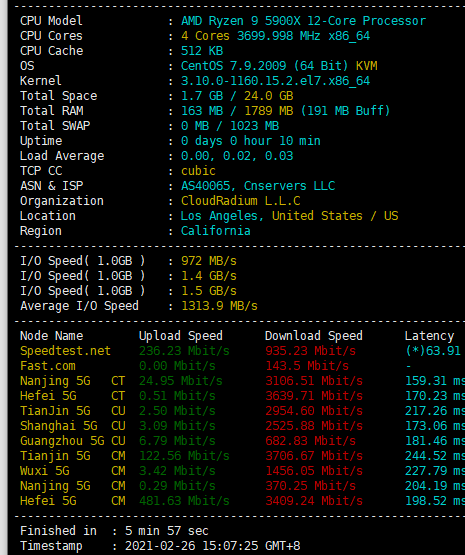Click the download speed 3639.71 Mbit/s
The image size is (465, 555).
click(314, 396)
